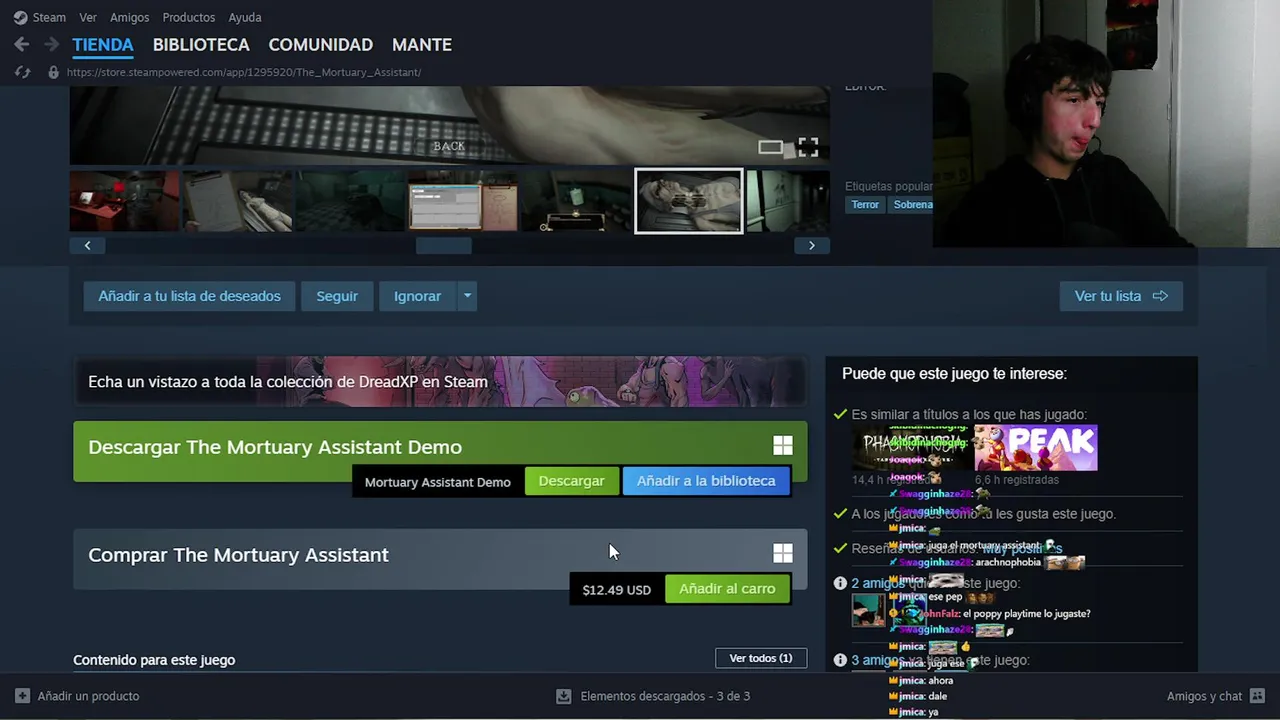The height and width of the screenshot is (720, 1280).
Task: Select the computer screen thumbnail
Action: click(x=463, y=201)
